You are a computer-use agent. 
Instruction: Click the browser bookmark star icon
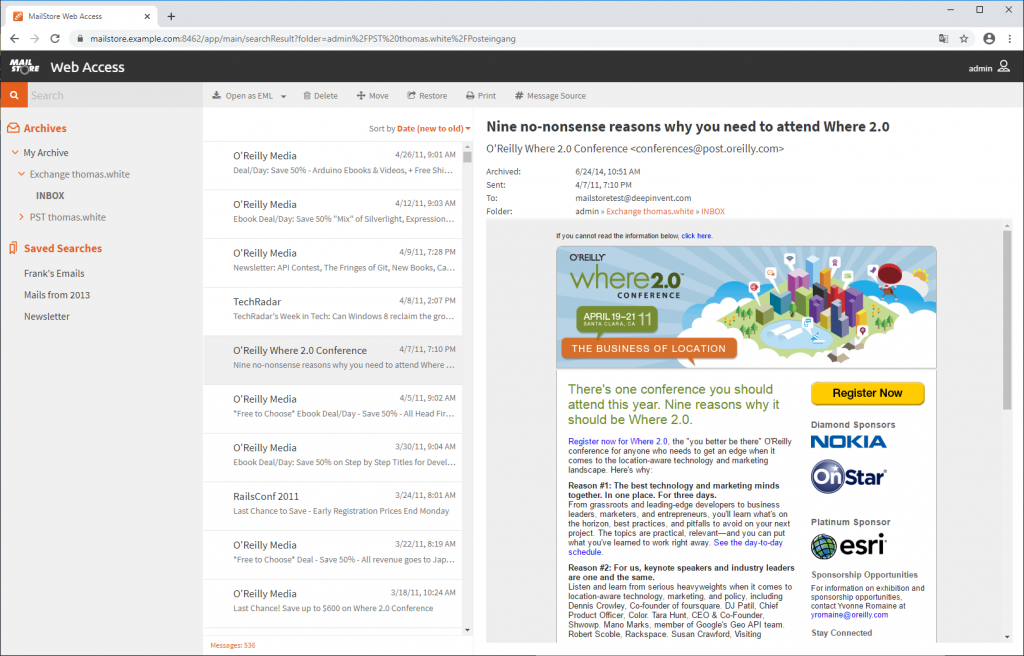963,39
